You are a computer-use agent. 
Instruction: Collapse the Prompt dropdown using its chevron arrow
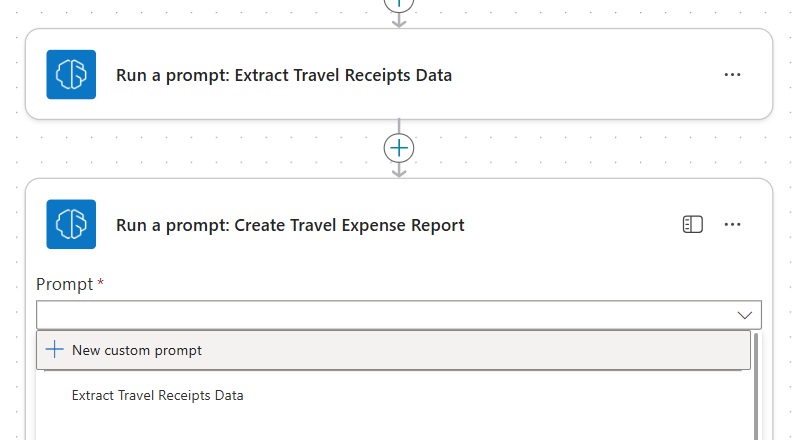click(x=744, y=315)
